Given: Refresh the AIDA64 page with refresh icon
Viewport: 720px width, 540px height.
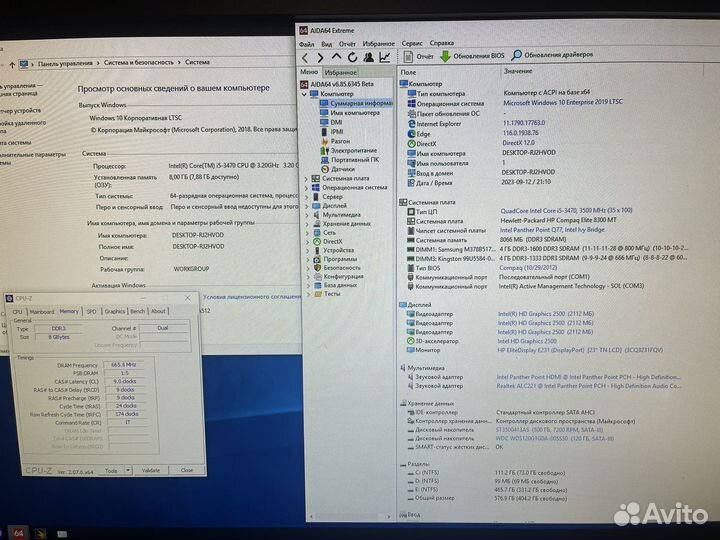Looking at the screenshot, I should point(352,57).
